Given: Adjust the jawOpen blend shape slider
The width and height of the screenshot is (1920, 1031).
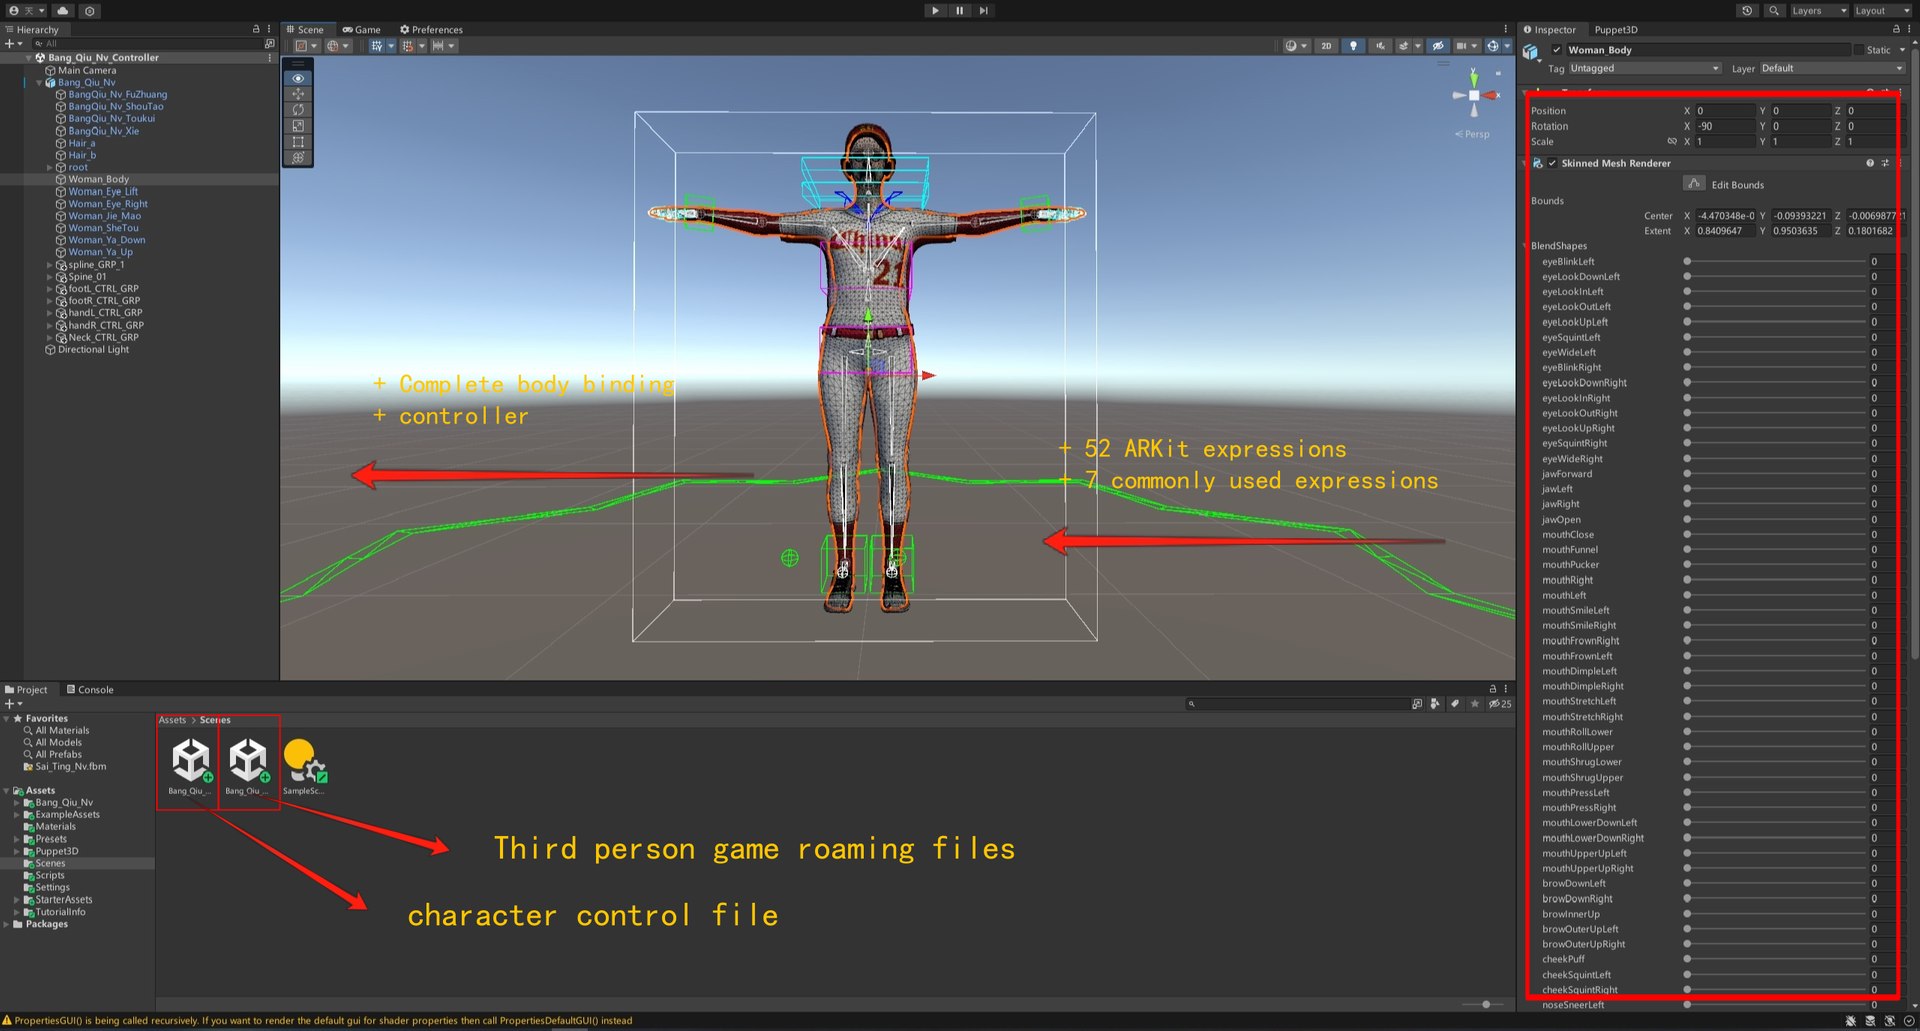Looking at the screenshot, I should (x=1775, y=520).
